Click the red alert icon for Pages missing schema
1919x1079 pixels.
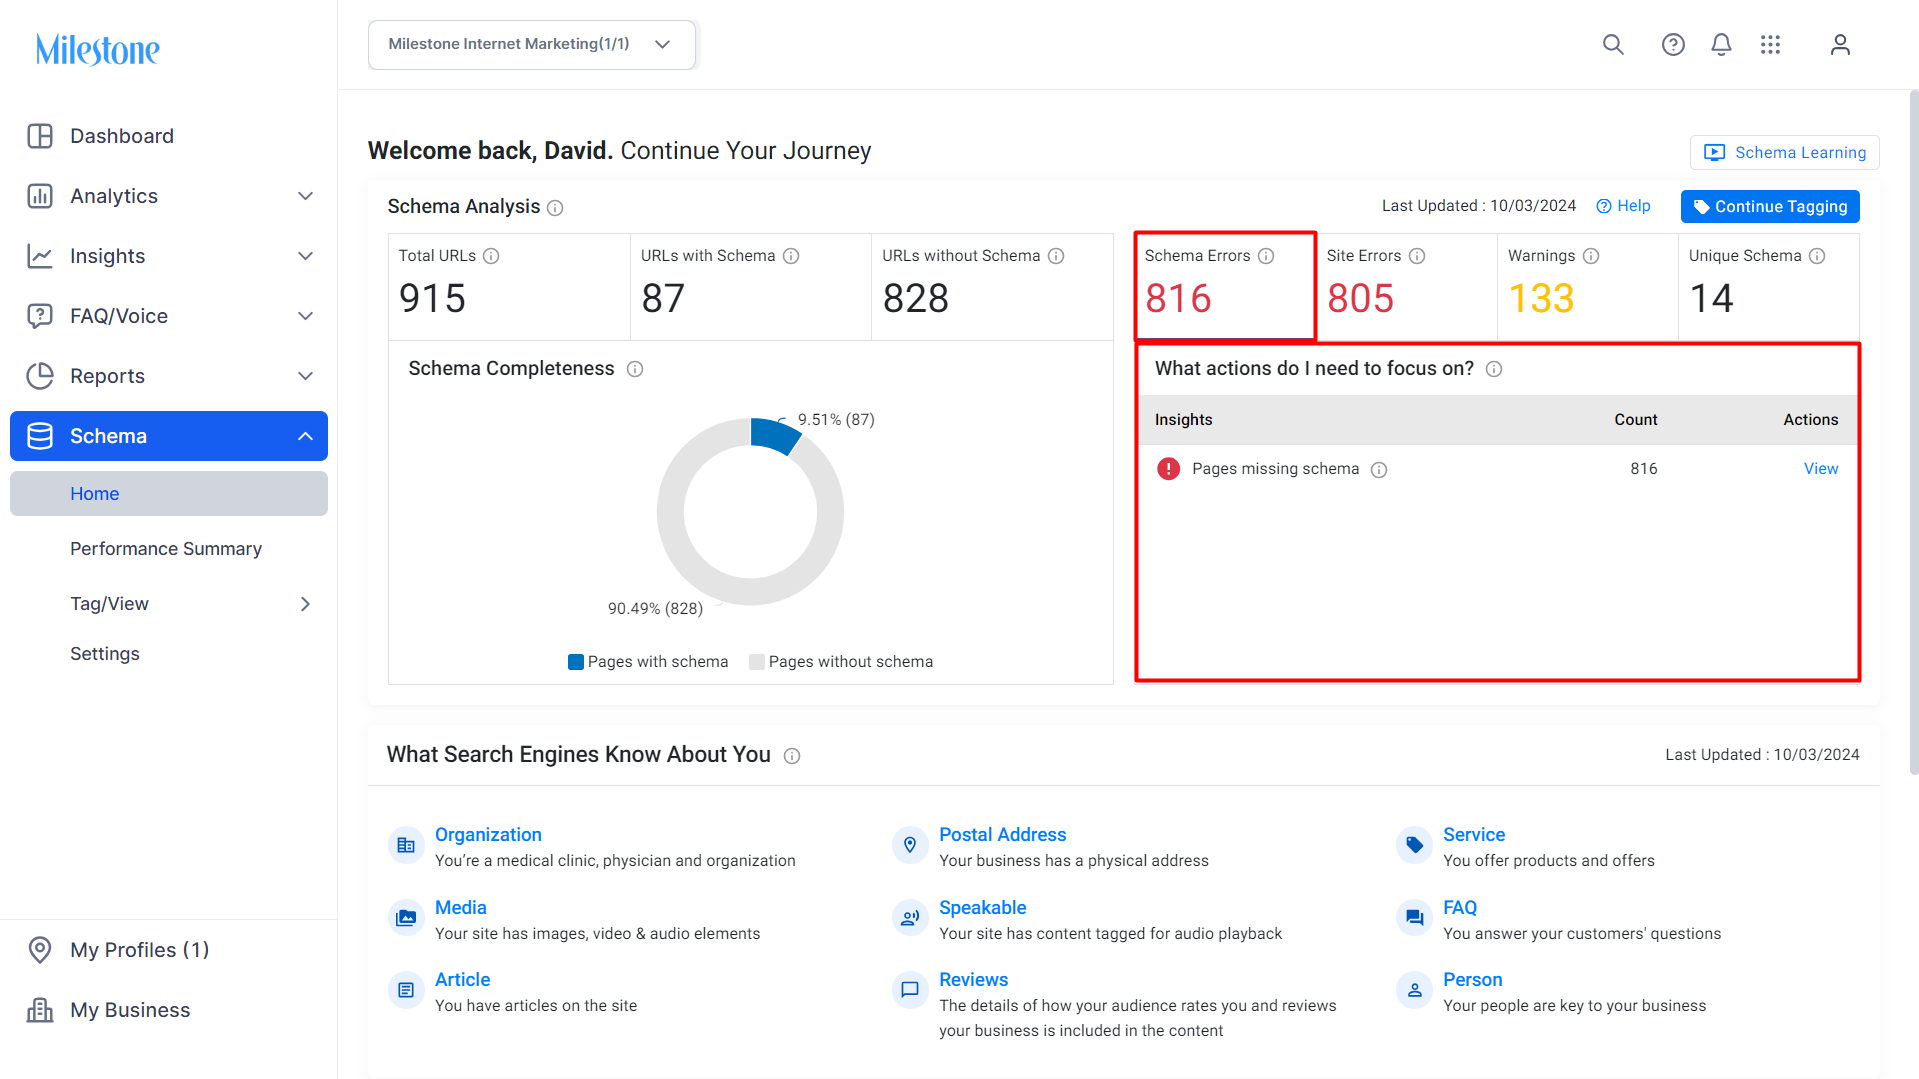point(1168,469)
